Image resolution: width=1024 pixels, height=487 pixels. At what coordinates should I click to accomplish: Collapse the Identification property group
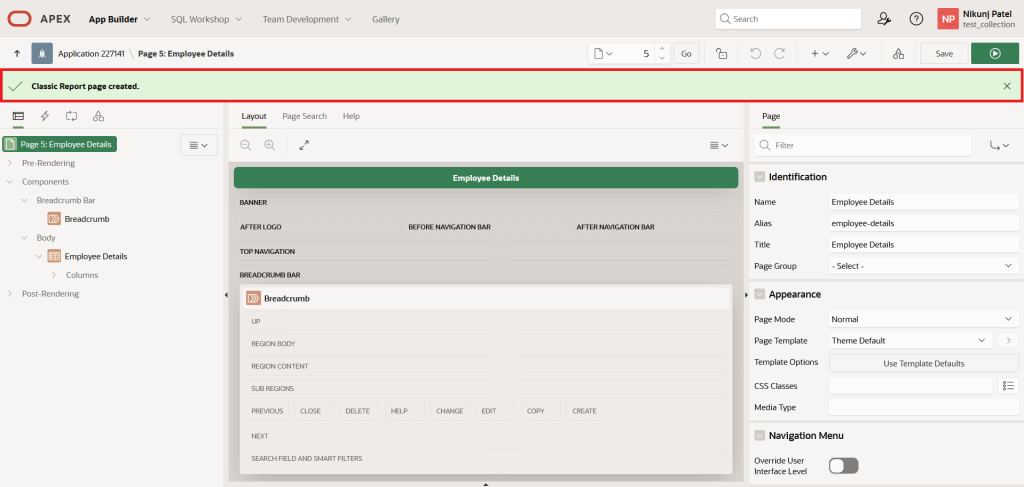760,176
